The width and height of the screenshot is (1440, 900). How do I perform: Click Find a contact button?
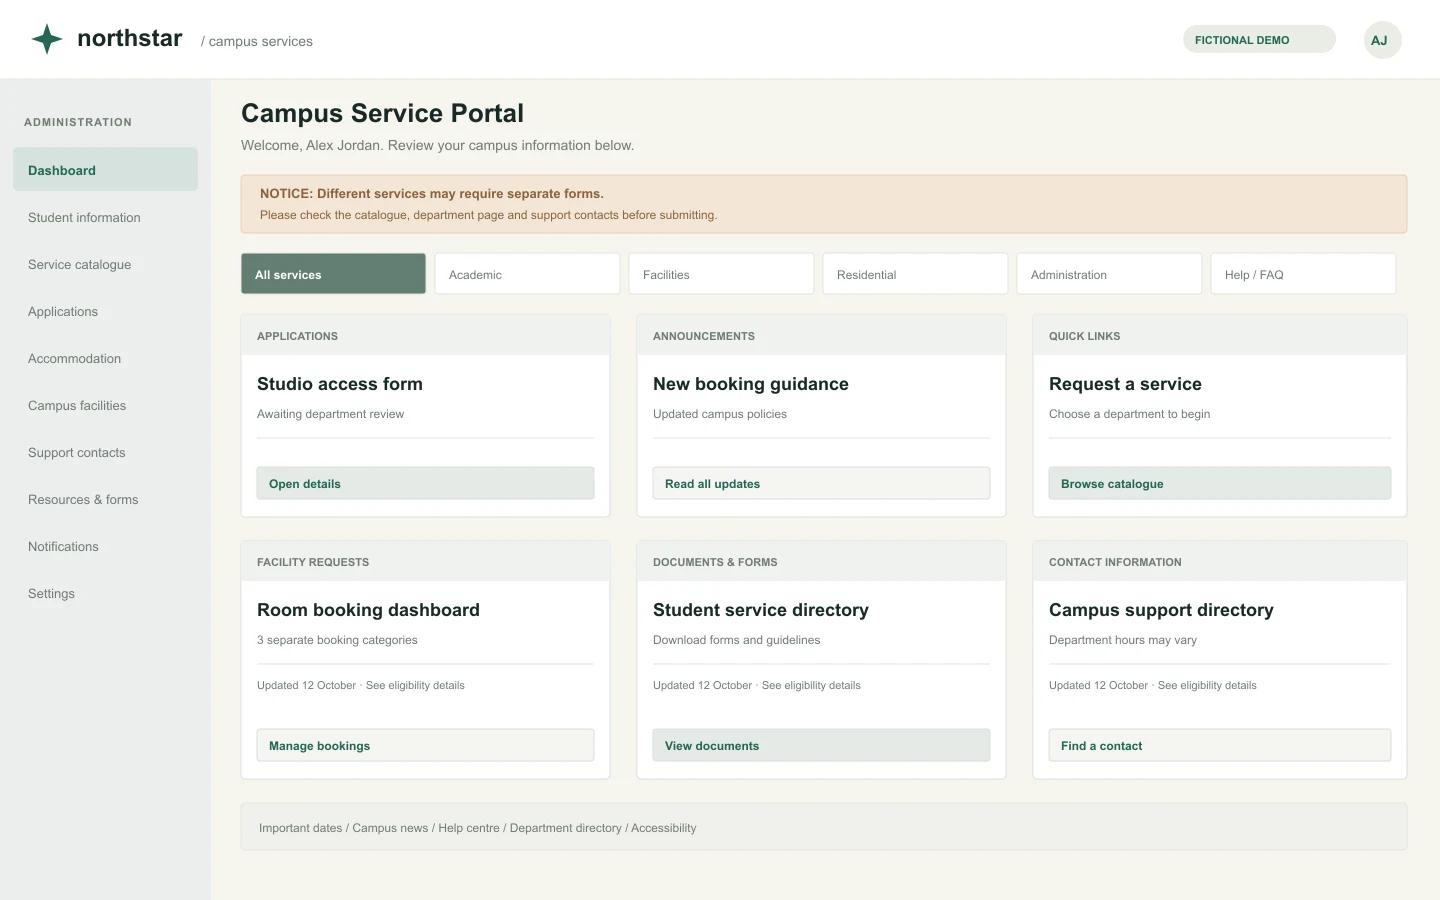[x=1219, y=745]
